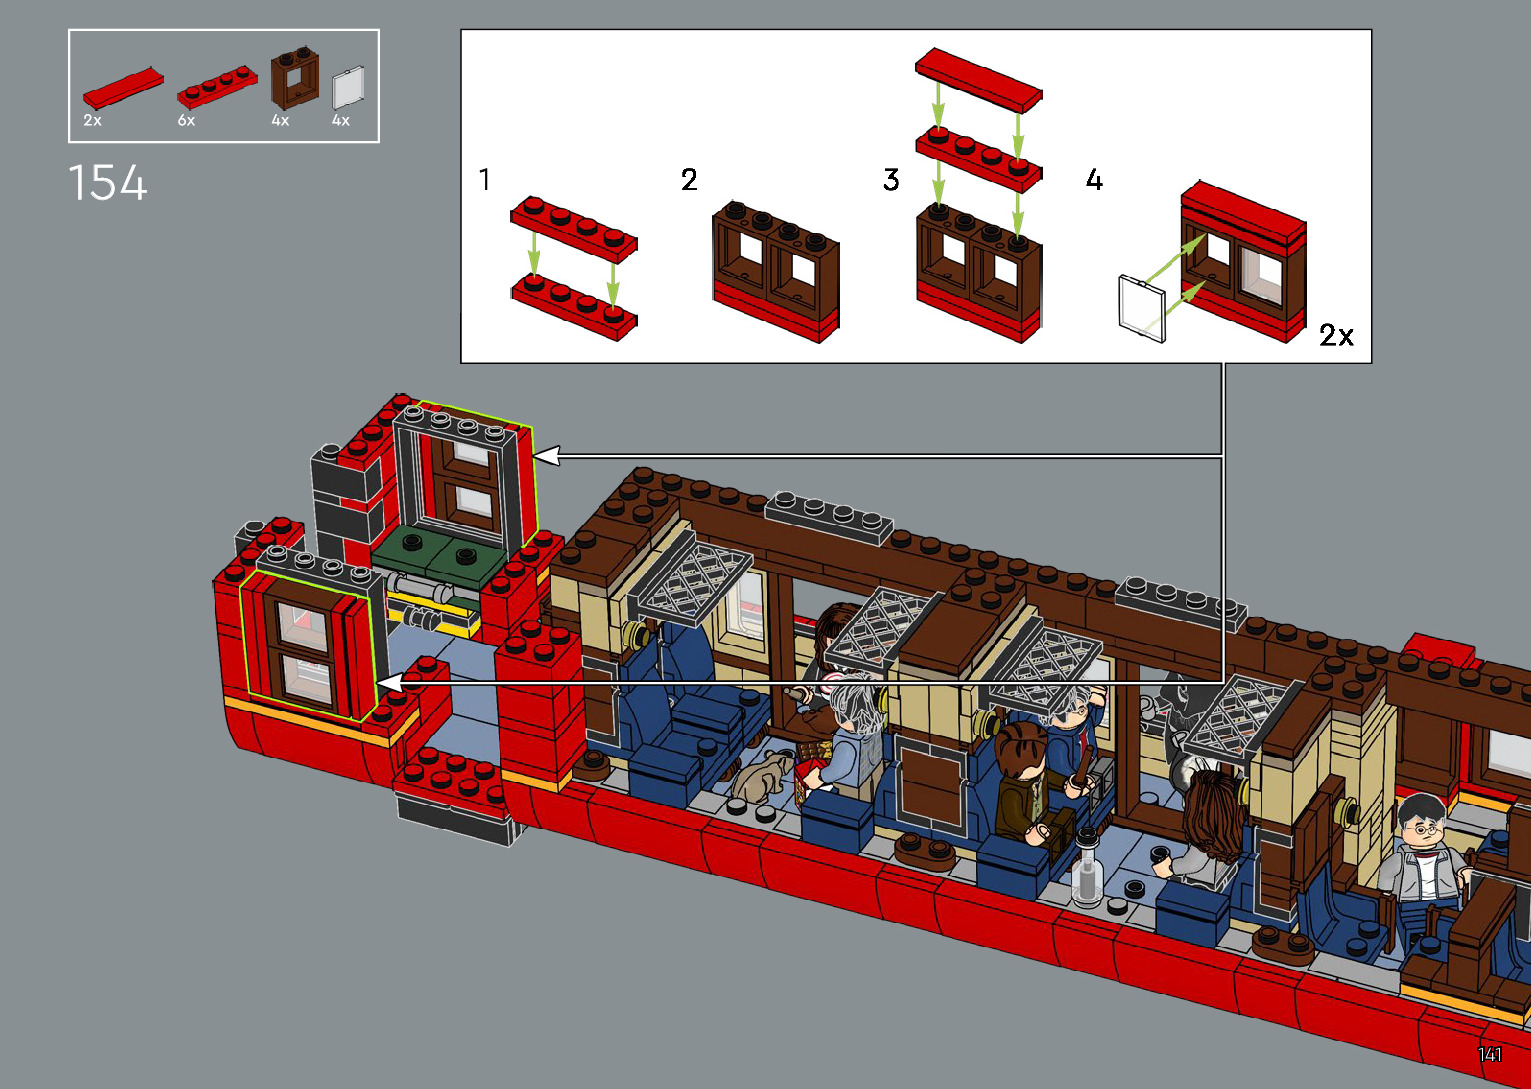Click the dark green tiles below upper window
The width and height of the screenshot is (1531, 1089).
438,552
